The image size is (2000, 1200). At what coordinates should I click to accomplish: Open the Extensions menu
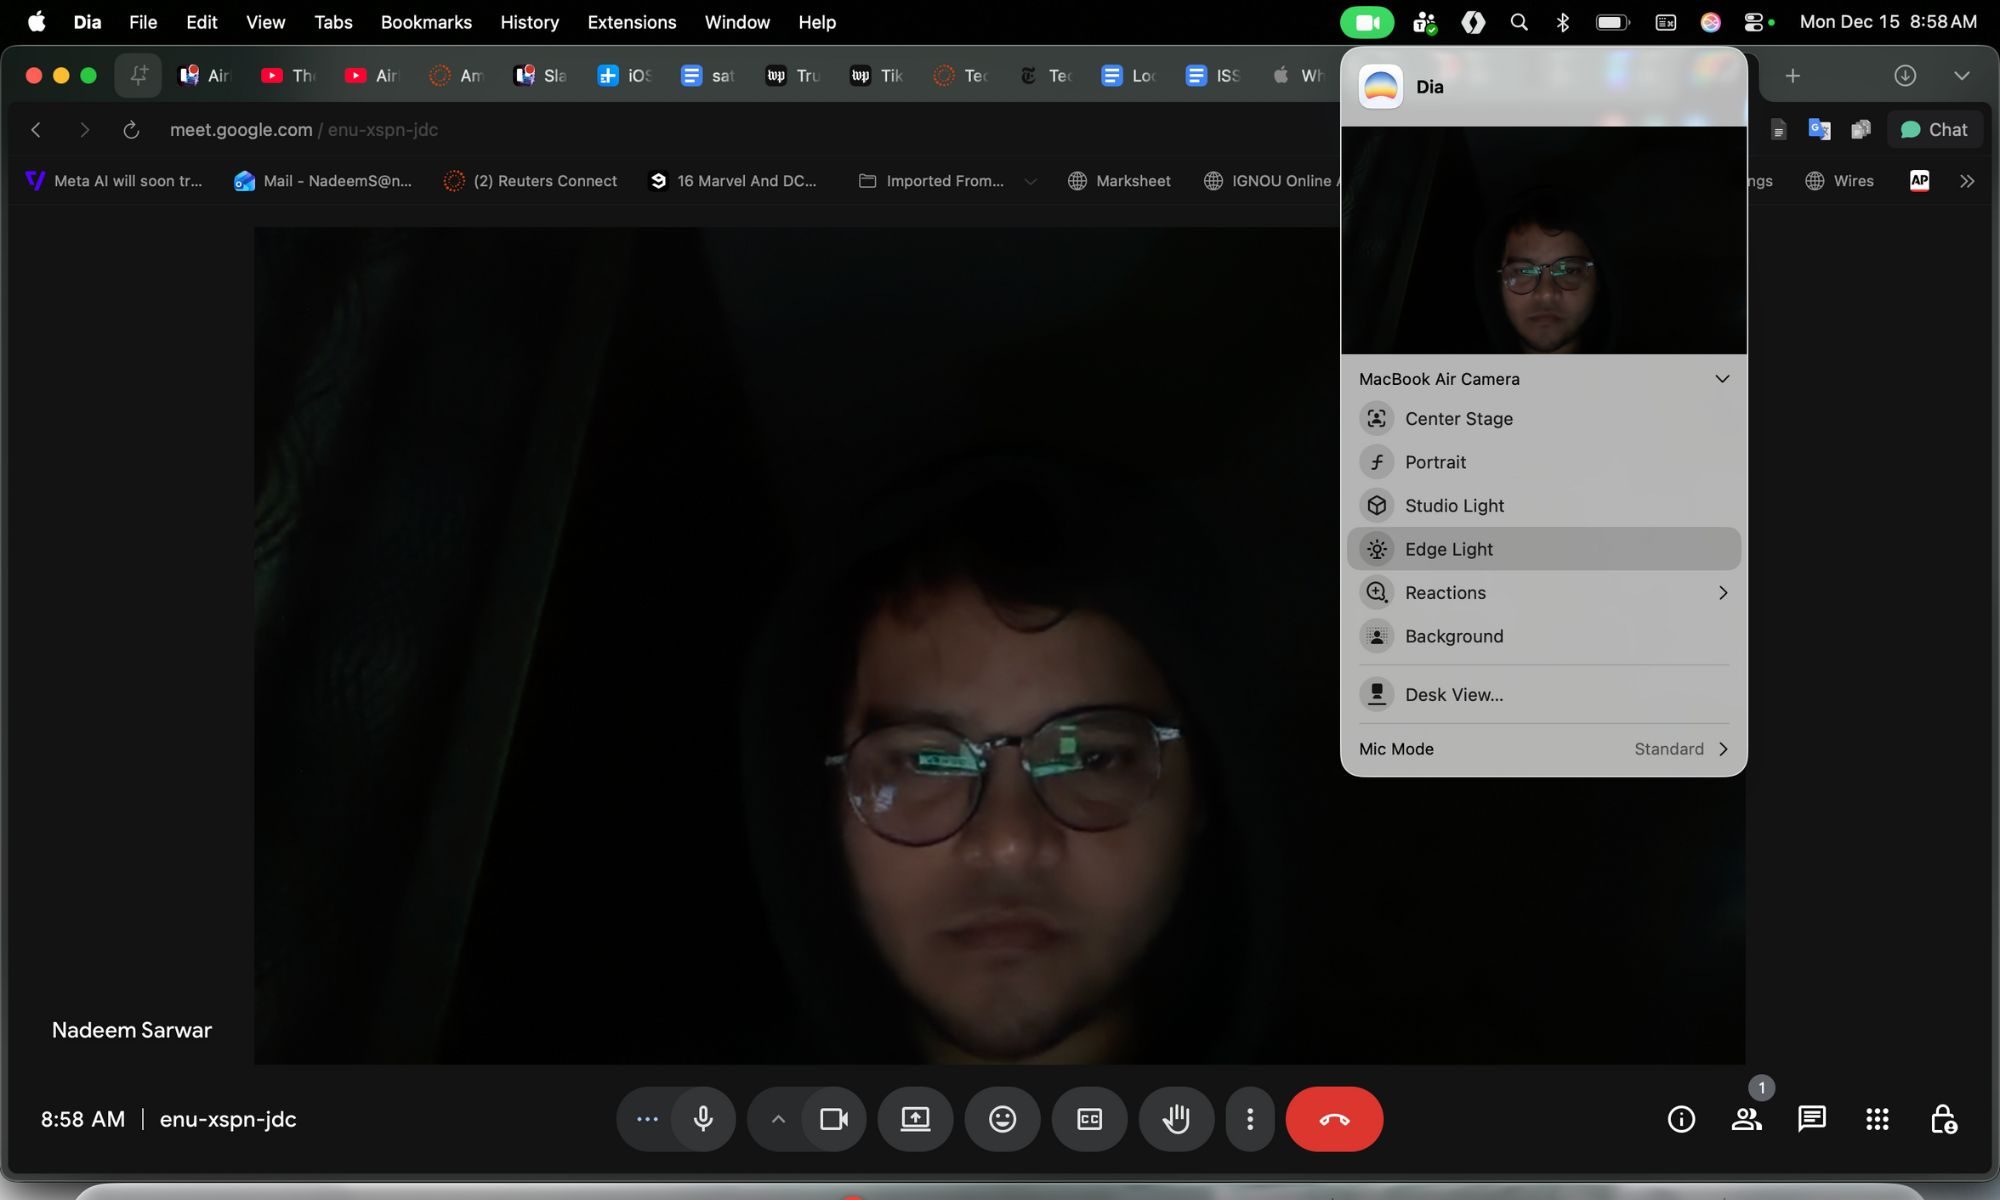point(631,22)
